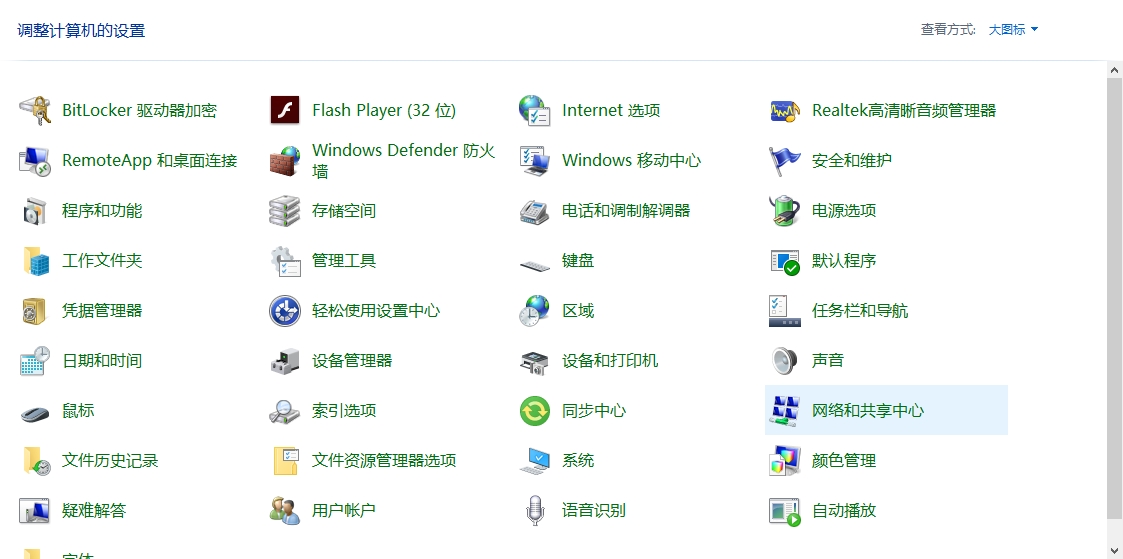Open the 任务栏和导航 icon
This screenshot has height=559, width=1123.
784,311
